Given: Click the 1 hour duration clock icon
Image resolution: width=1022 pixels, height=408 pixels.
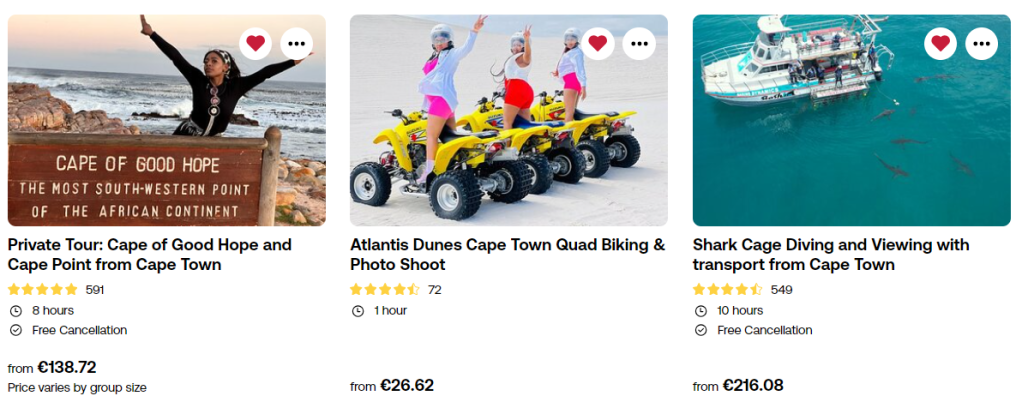Looking at the screenshot, I should (x=358, y=310).
